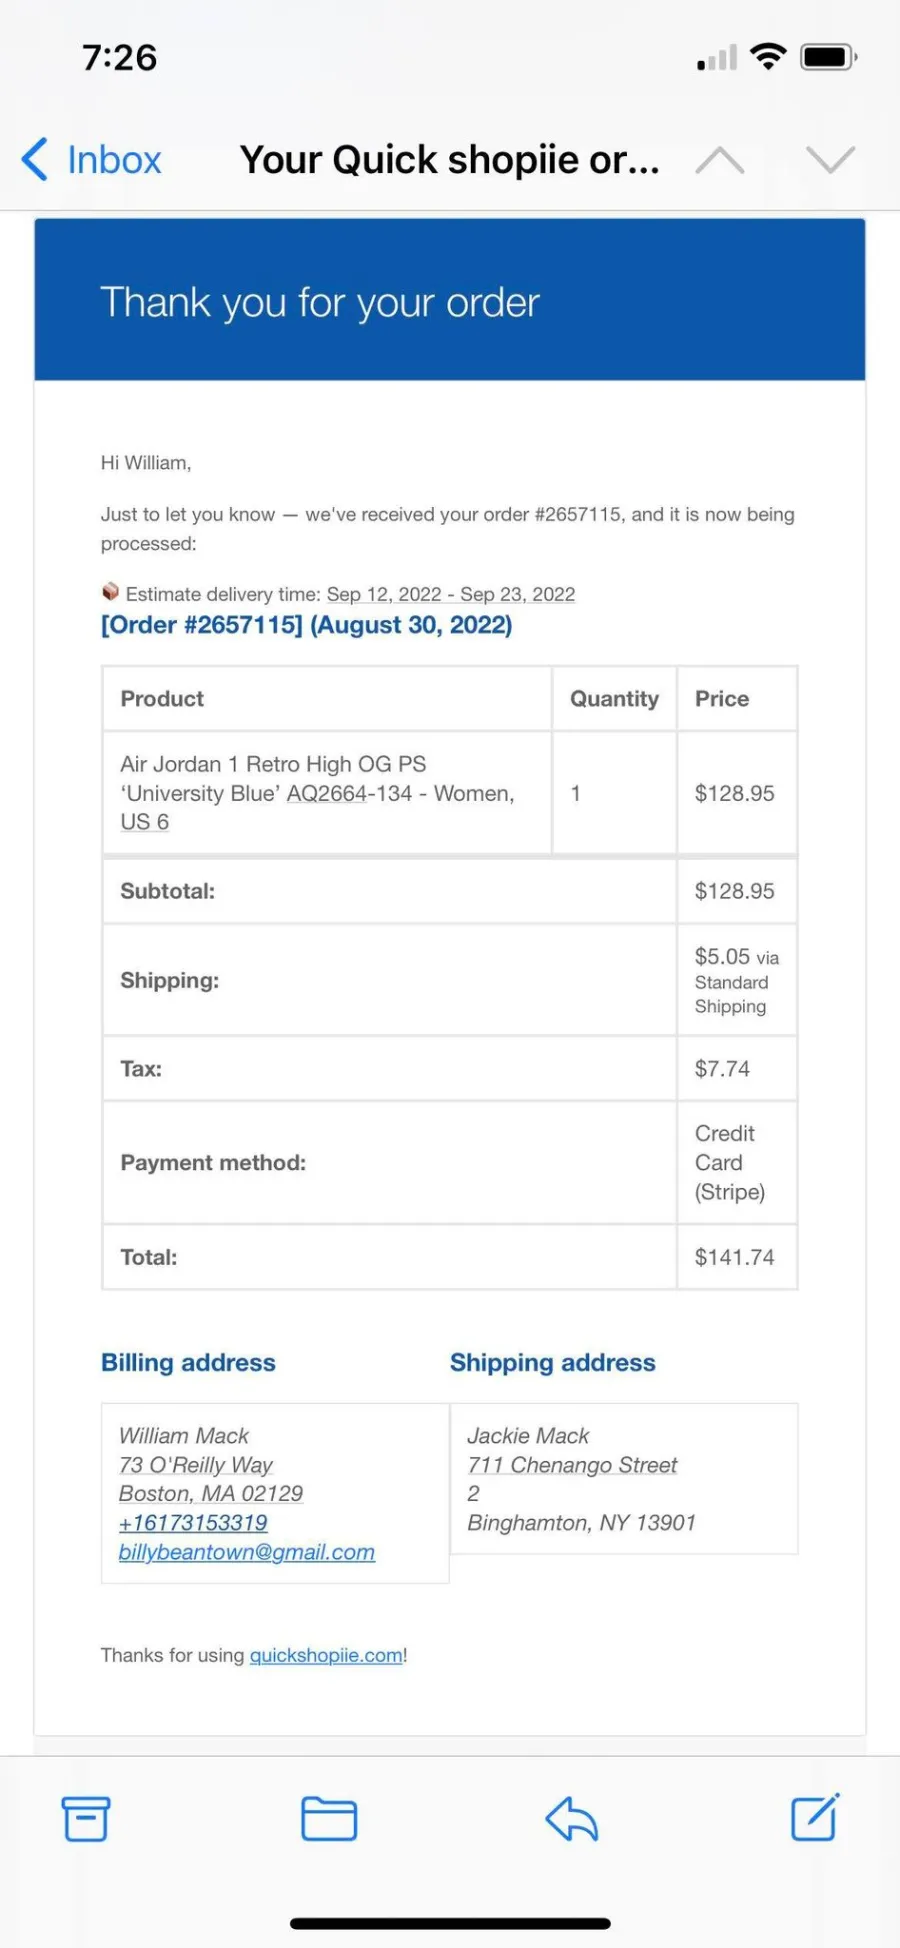Tap the AQ2664 product code
The image size is (900, 1948).
point(327,793)
